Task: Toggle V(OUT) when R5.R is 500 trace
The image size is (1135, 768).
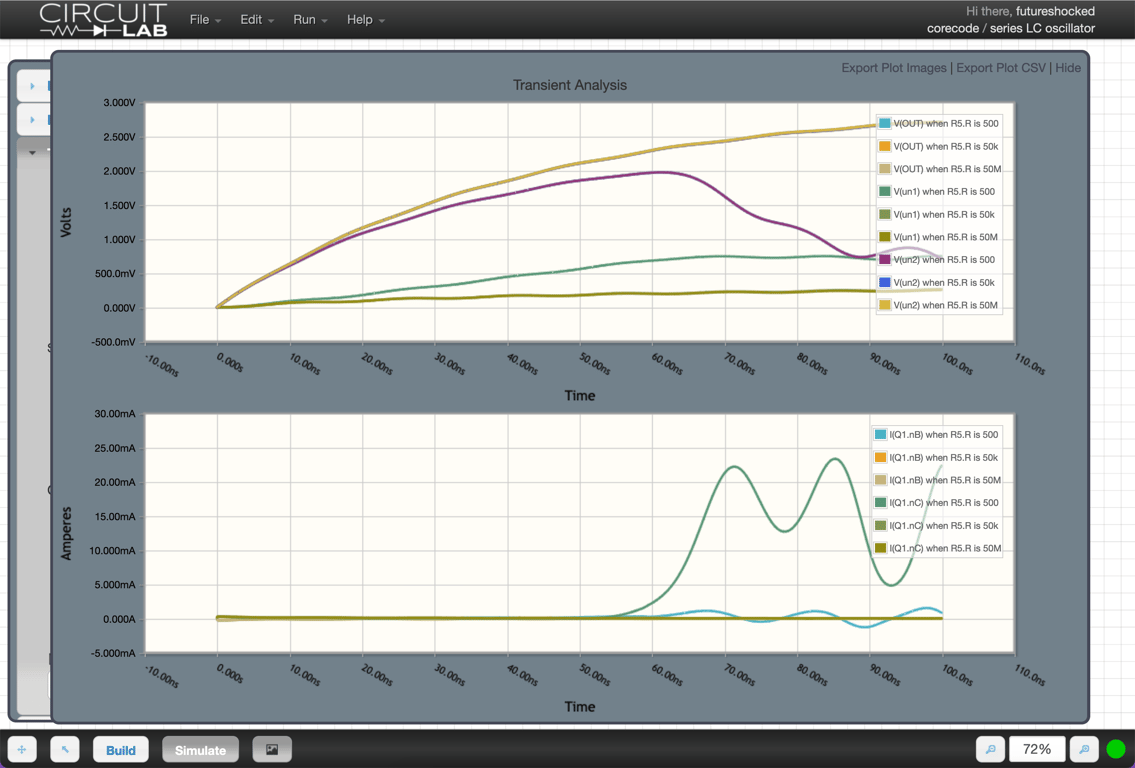Action: pos(945,124)
